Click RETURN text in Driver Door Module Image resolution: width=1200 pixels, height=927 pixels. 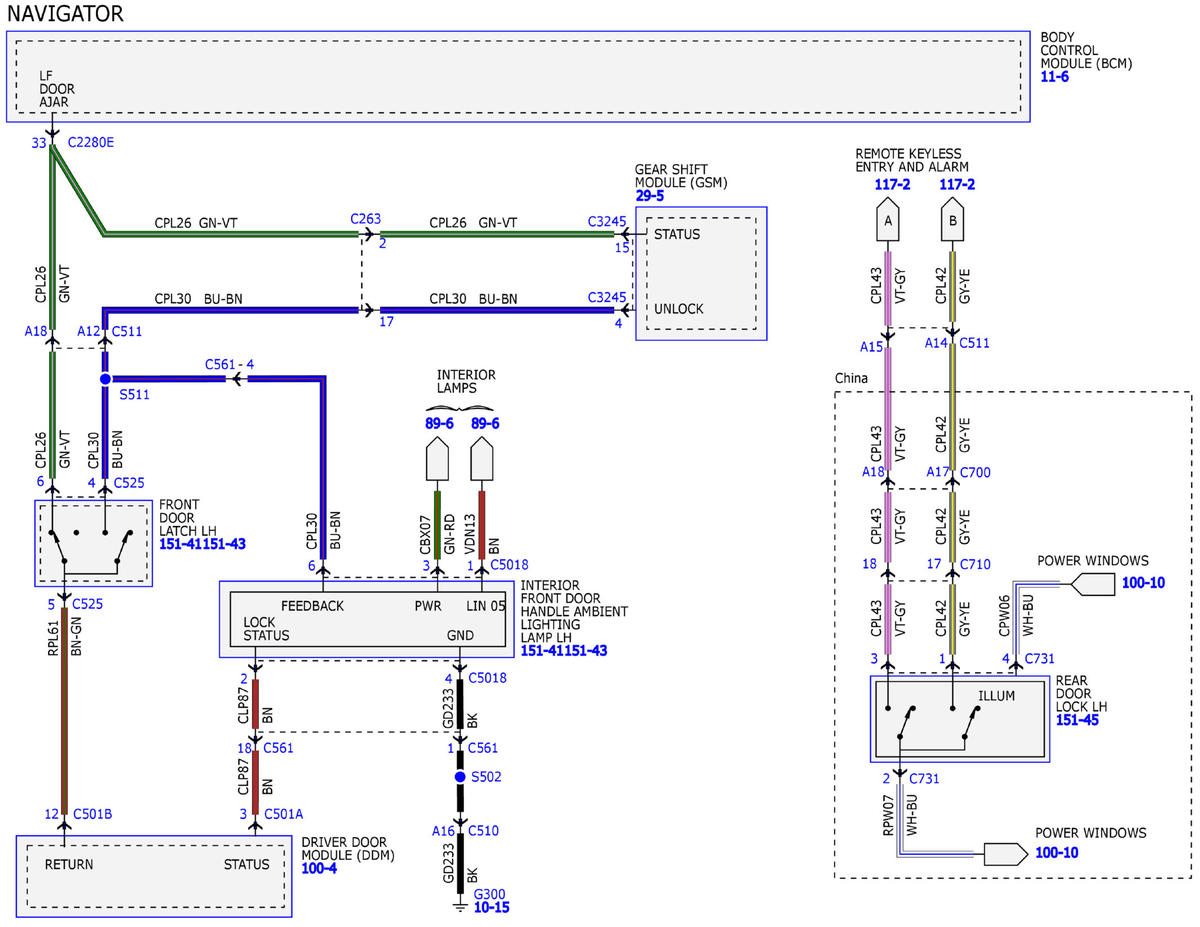coord(68,864)
